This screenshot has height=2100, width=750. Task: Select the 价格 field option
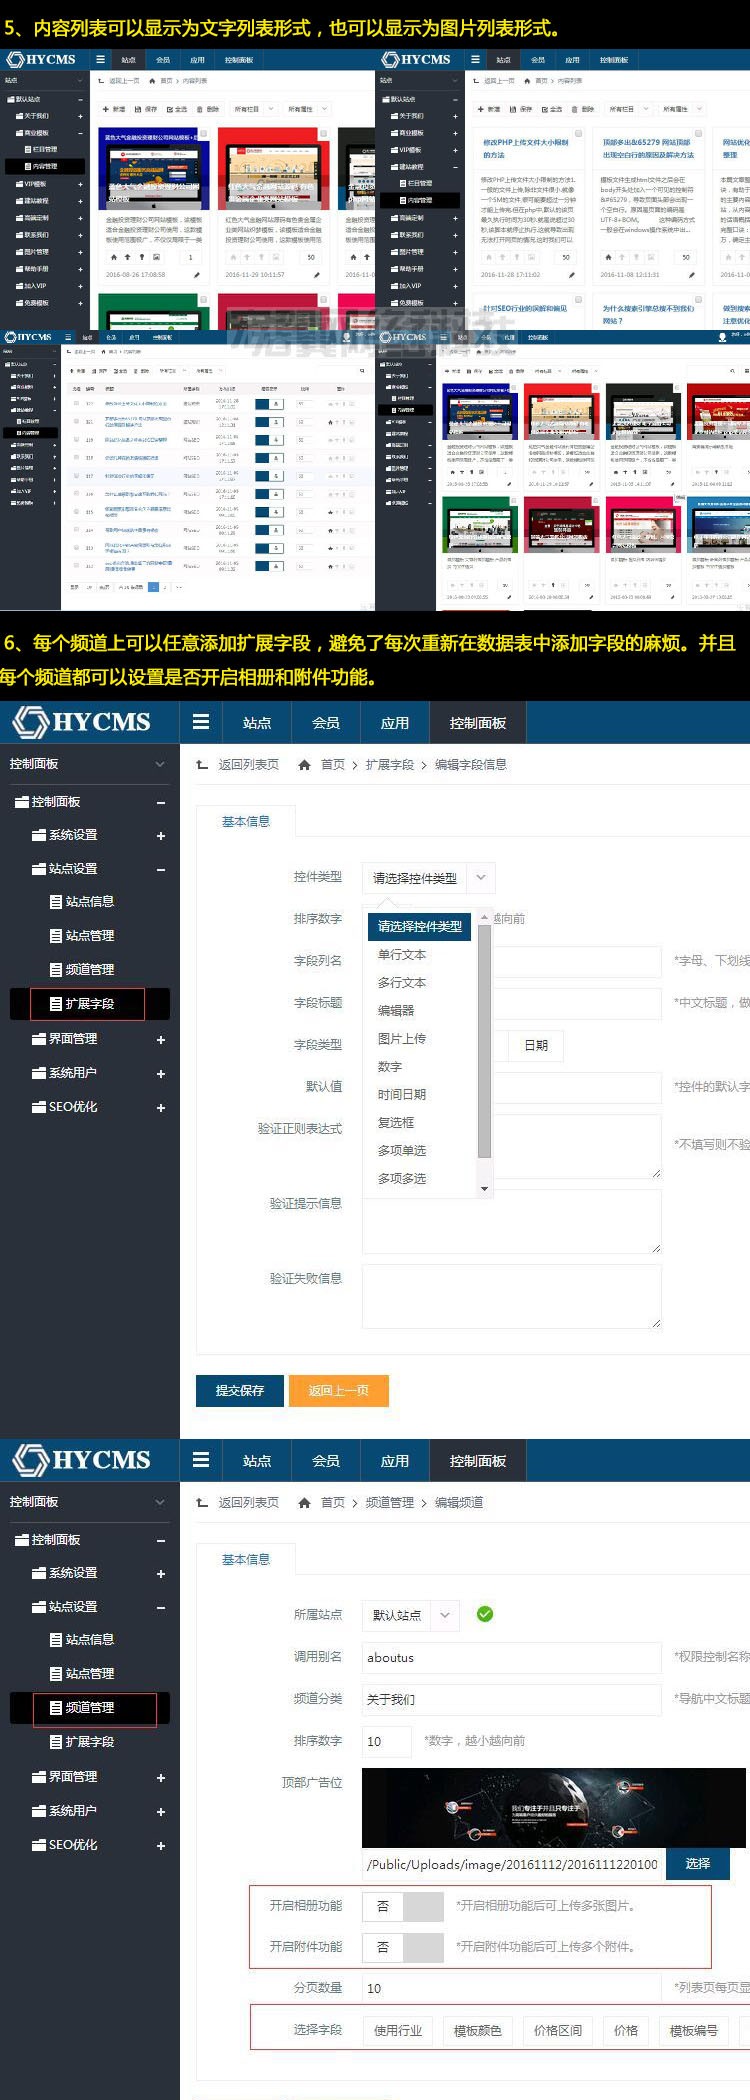pos(626,2030)
